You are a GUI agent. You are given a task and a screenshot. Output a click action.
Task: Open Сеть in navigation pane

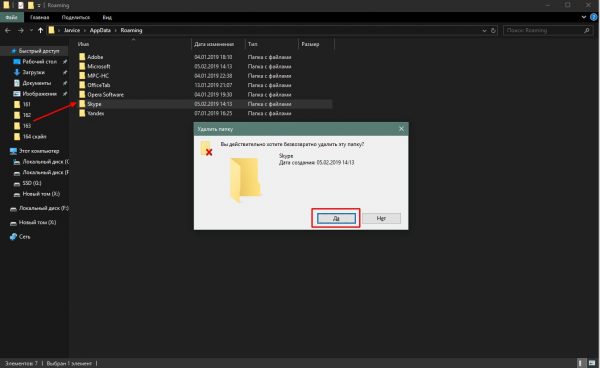[24, 237]
